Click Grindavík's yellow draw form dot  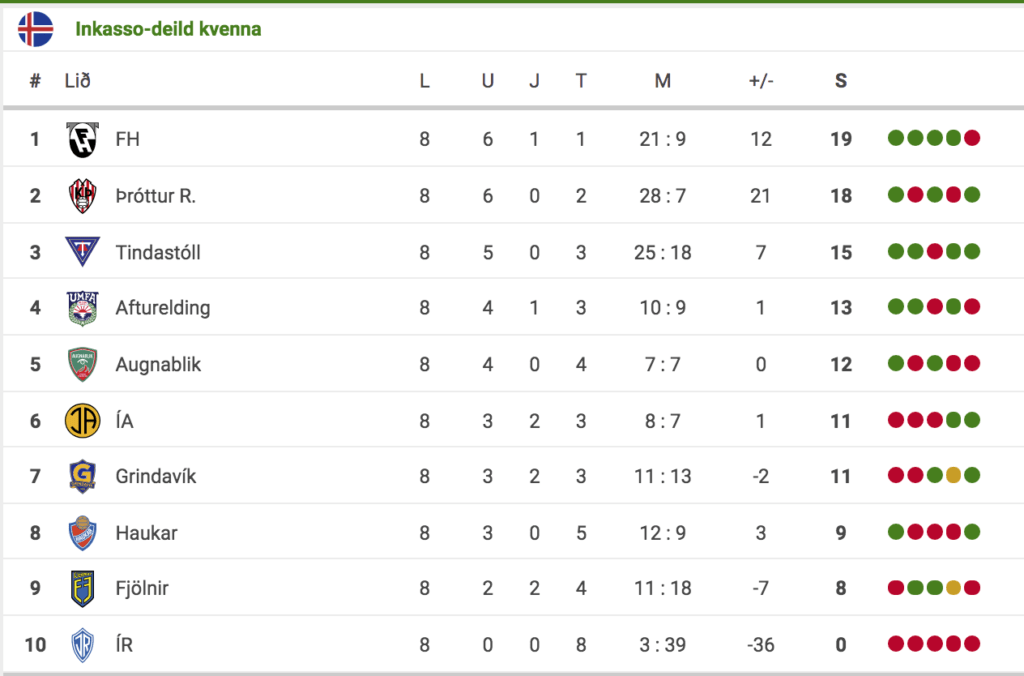(953, 475)
